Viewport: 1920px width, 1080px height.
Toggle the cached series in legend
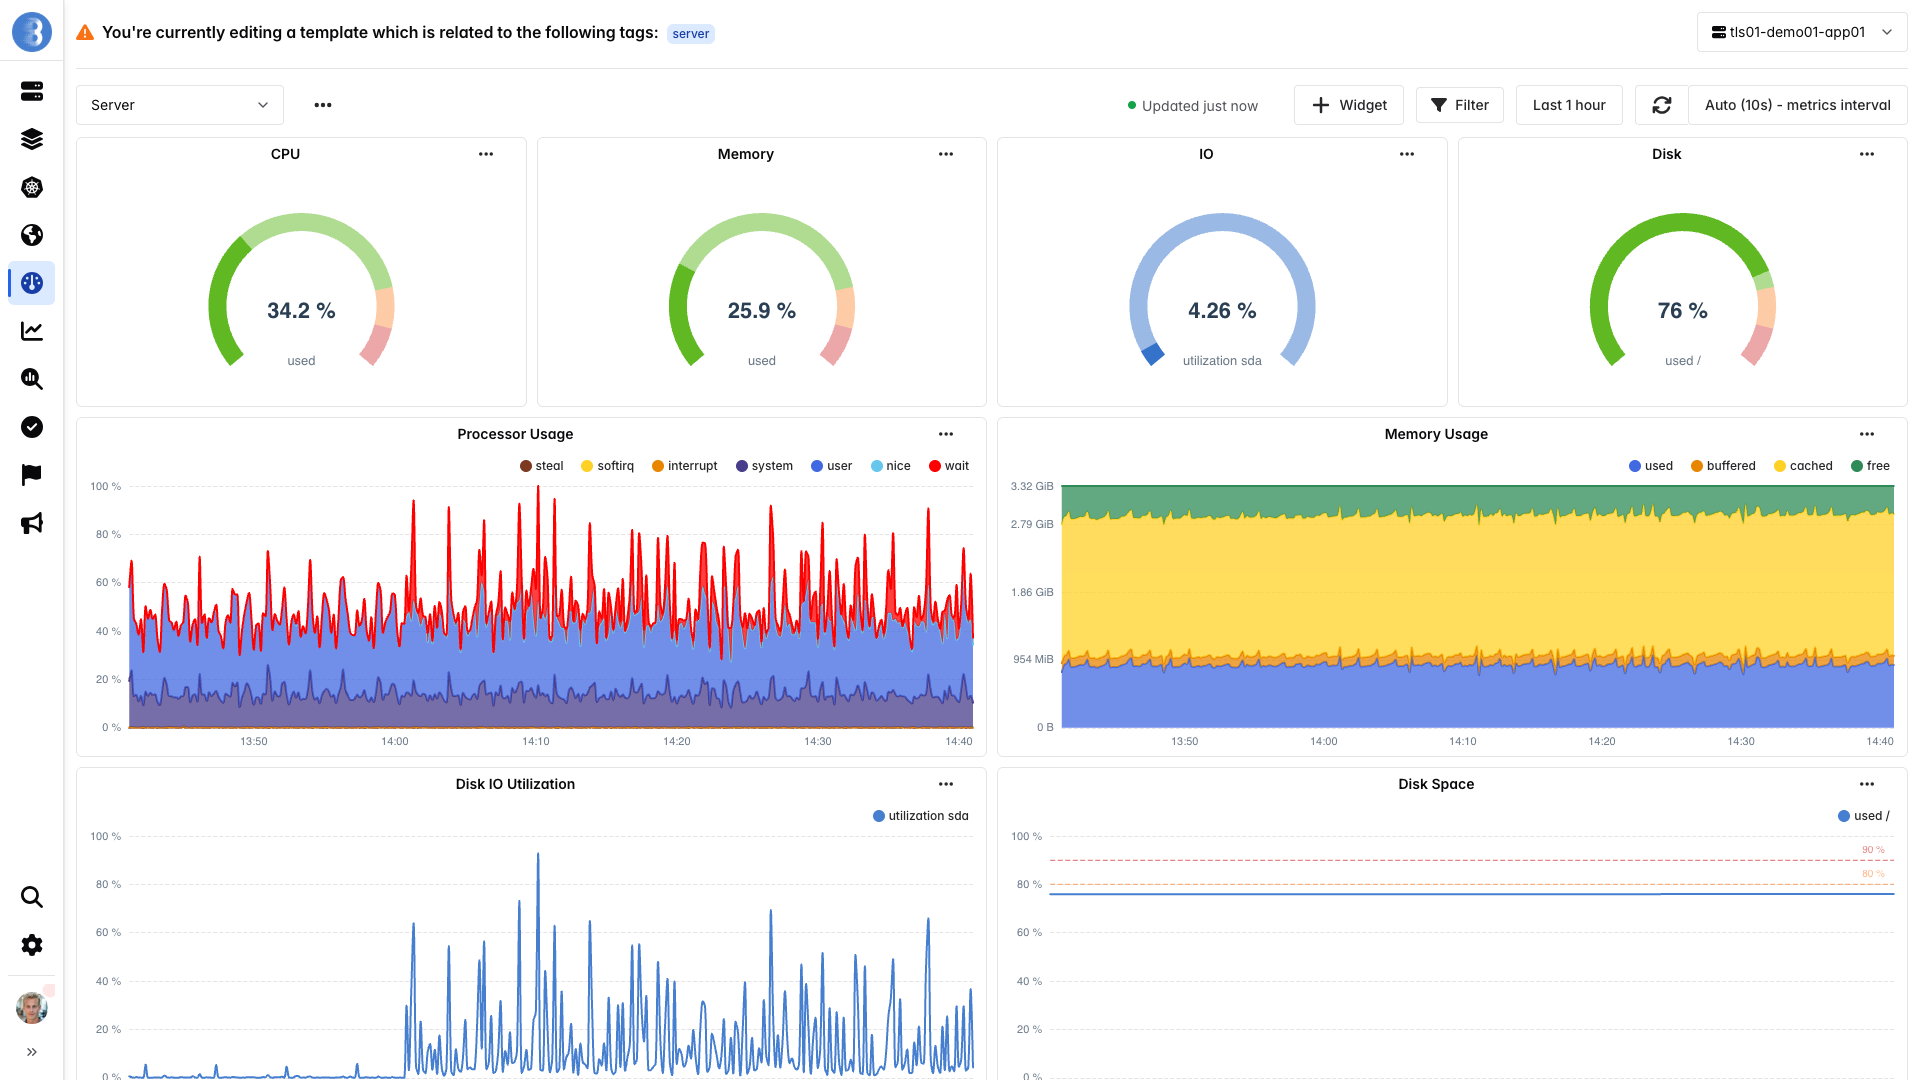click(x=1803, y=466)
